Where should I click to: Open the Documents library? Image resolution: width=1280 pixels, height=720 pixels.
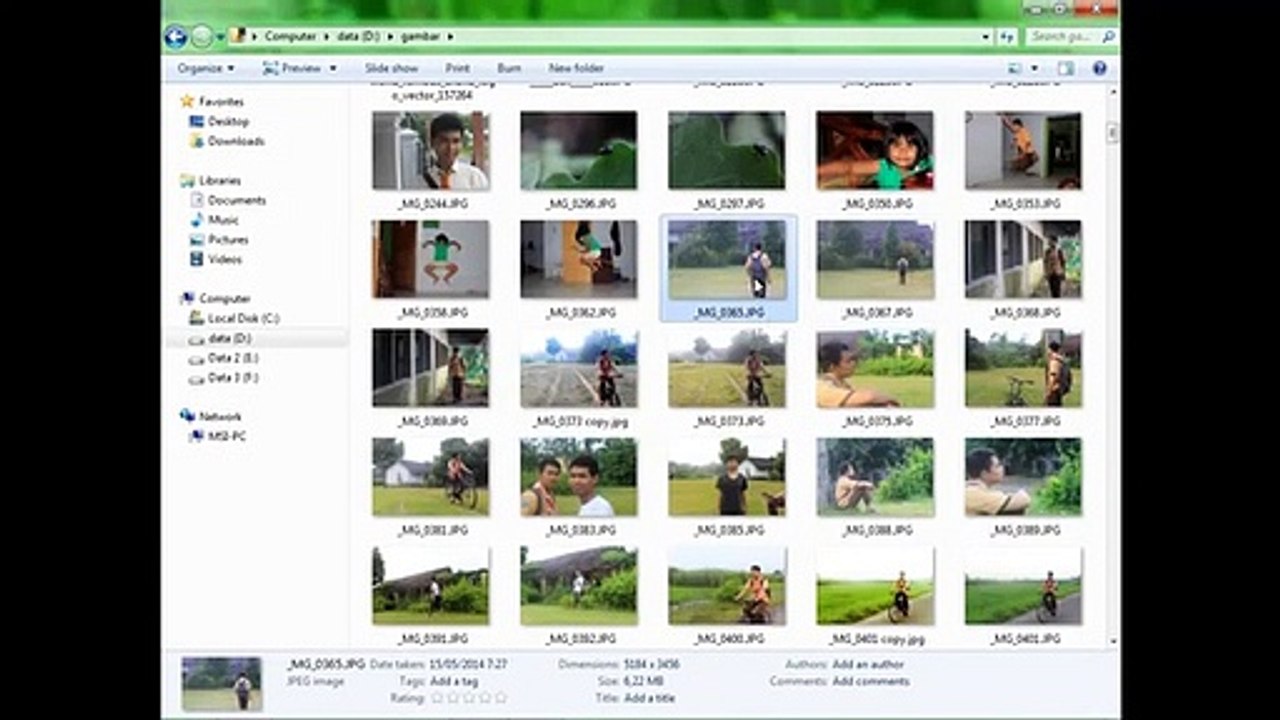(228, 200)
